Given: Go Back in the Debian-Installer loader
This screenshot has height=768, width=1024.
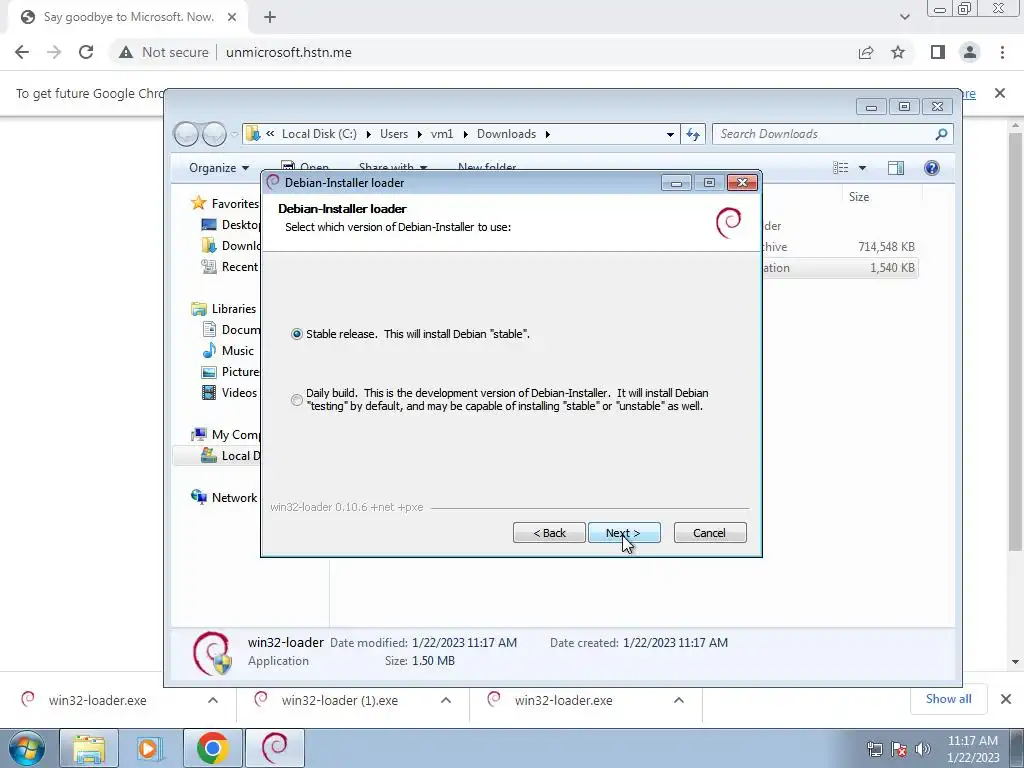Looking at the screenshot, I should coord(549,533).
